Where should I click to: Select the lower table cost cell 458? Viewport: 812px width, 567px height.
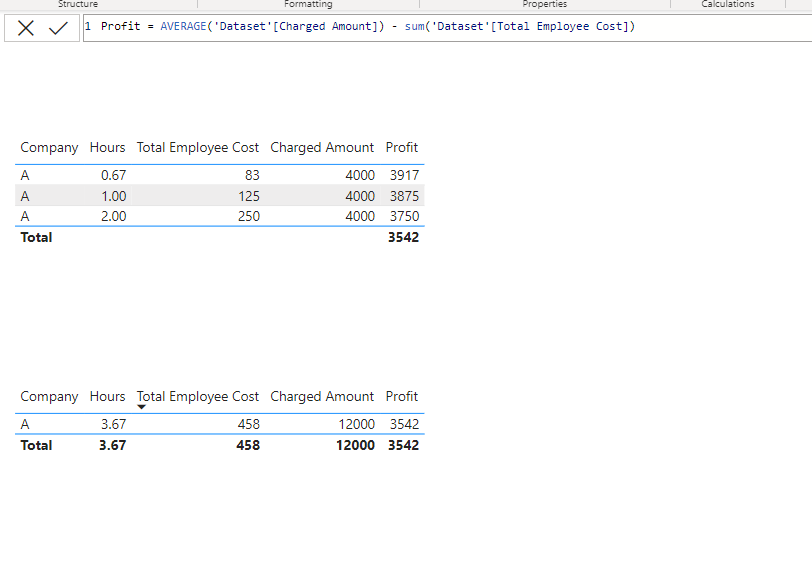click(249, 425)
